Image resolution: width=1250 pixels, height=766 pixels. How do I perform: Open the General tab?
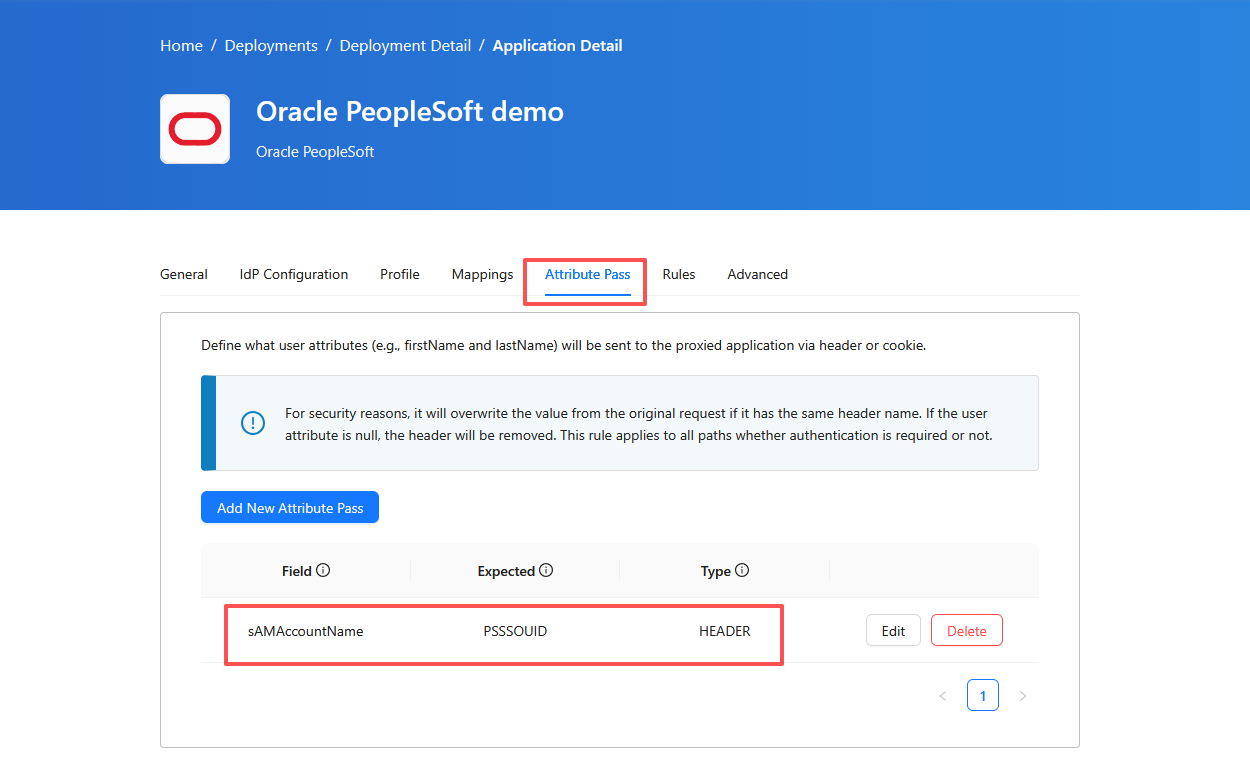[184, 274]
